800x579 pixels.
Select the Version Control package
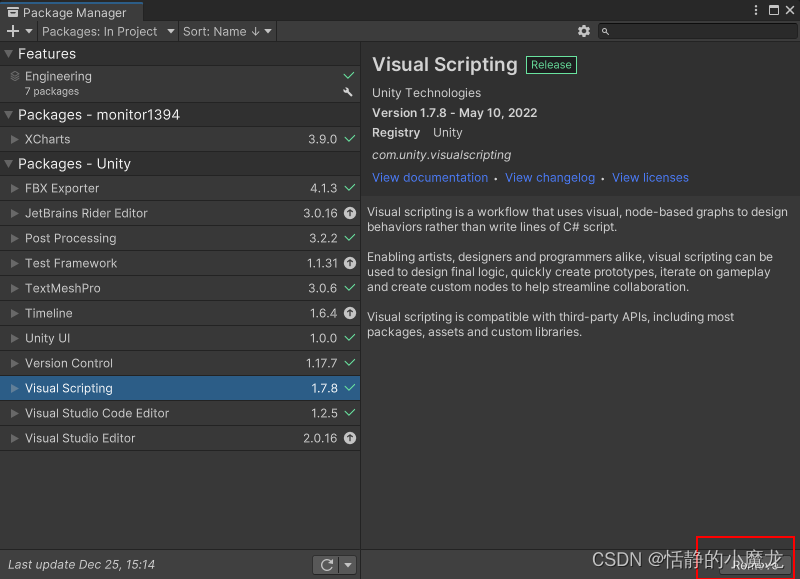pos(180,363)
